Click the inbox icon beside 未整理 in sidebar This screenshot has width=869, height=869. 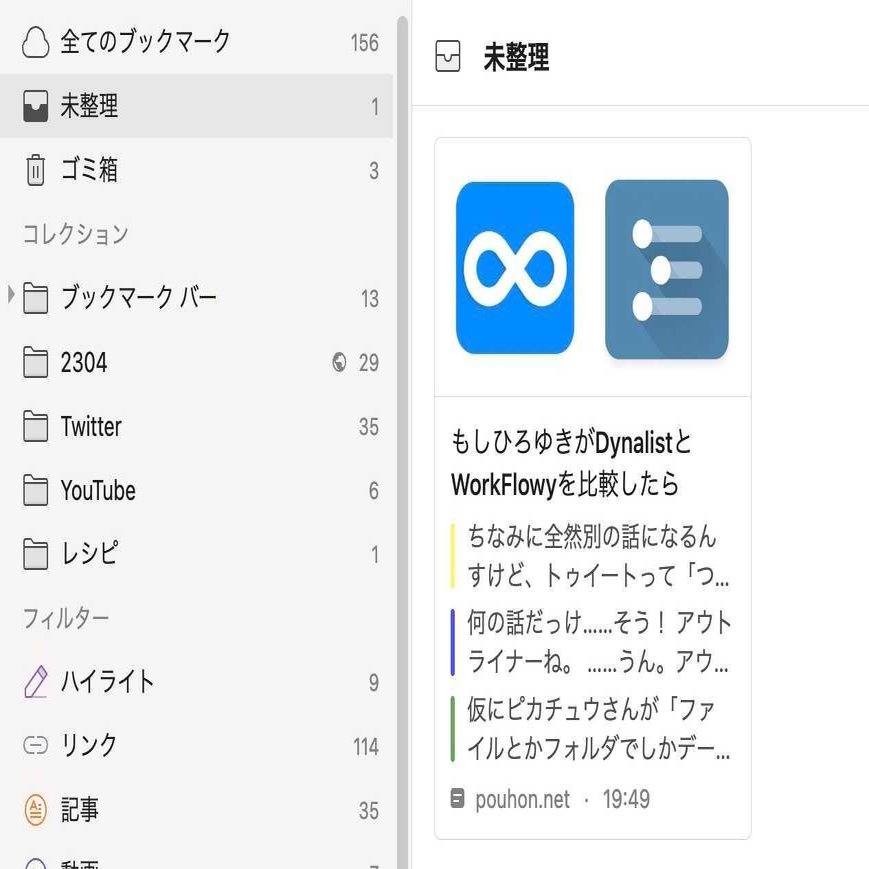click(35, 106)
